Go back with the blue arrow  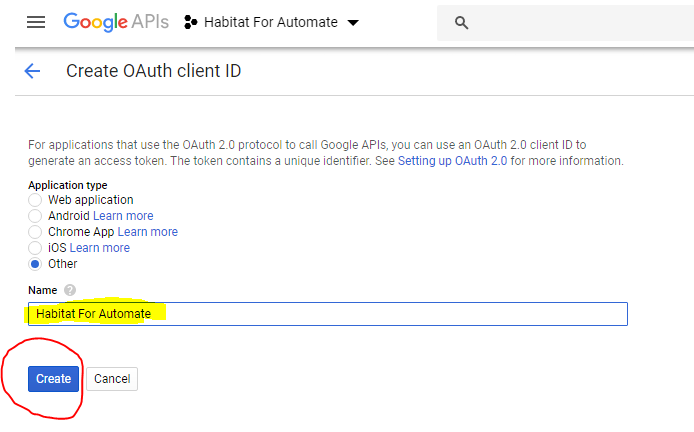tap(32, 71)
